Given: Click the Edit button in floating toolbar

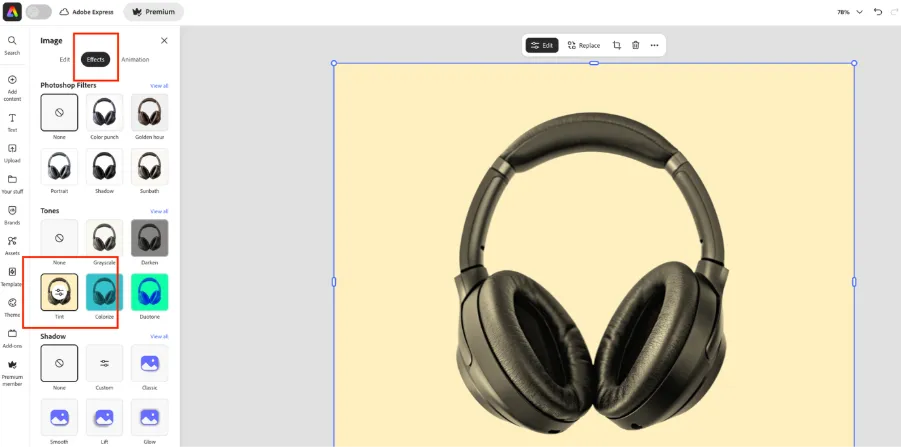Looking at the screenshot, I should (542, 45).
